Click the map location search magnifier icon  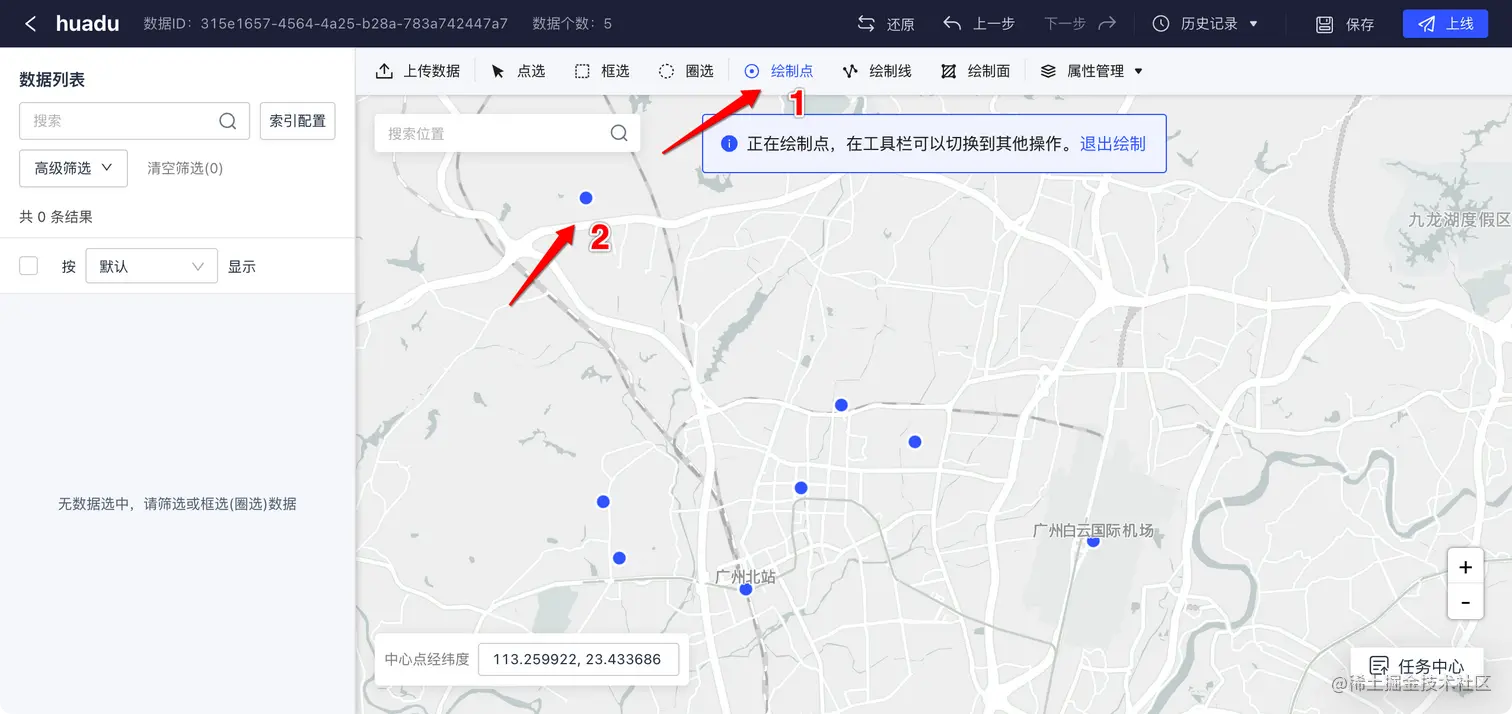coord(619,133)
